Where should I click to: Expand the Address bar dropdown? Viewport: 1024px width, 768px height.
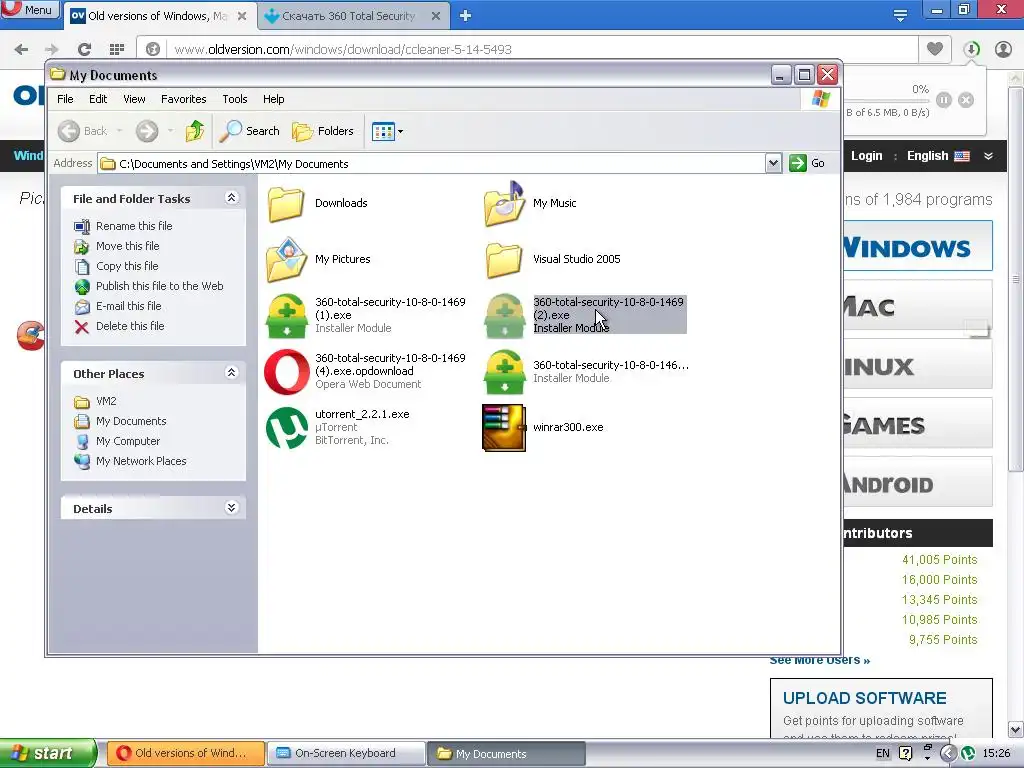773,163
